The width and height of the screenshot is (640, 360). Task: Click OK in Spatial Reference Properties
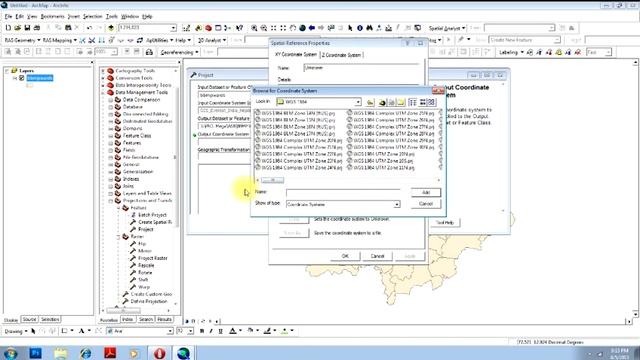click(345, 256)
